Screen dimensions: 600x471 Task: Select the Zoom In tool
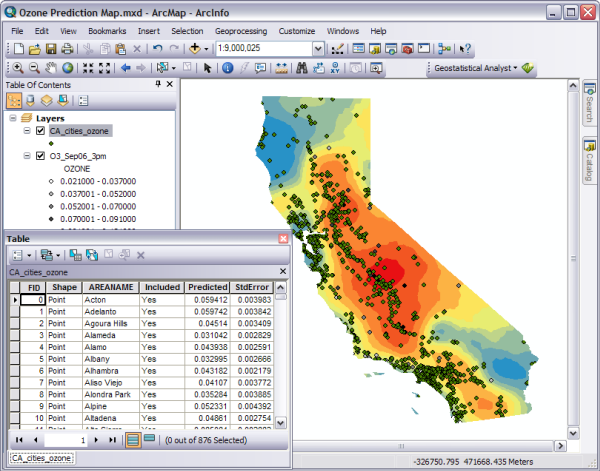coord(18,68)
